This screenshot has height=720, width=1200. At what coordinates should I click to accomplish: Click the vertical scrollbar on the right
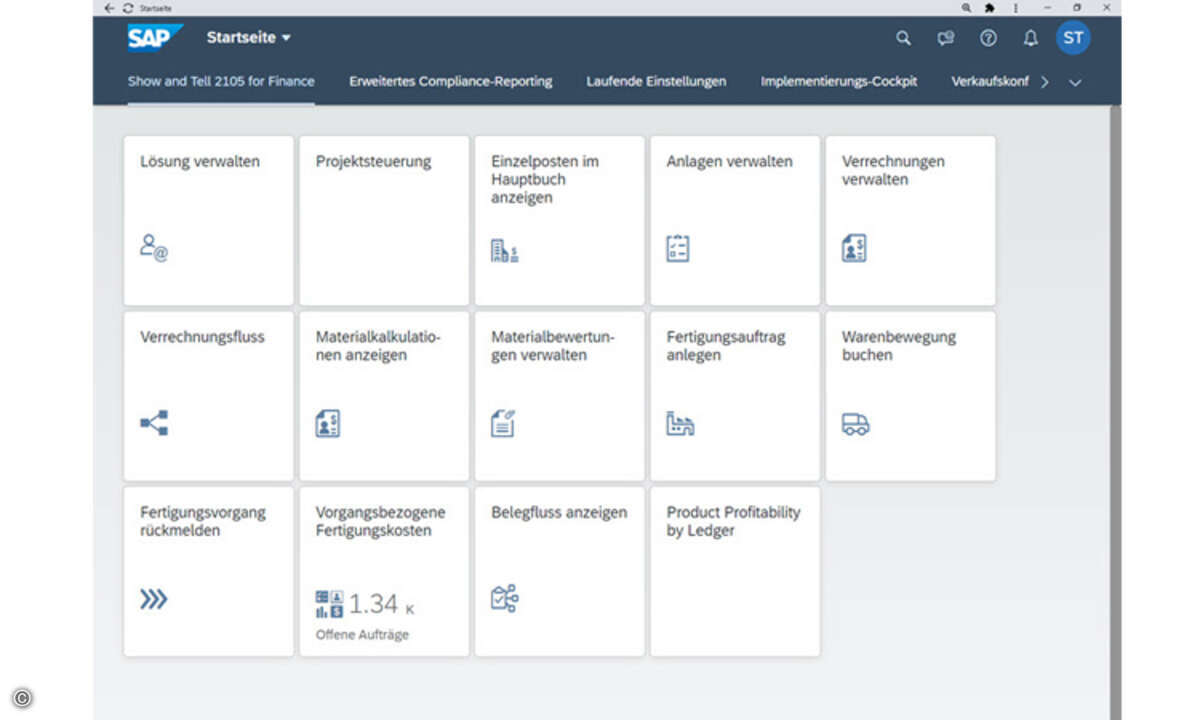pyautogui.click(x=1115, y=400)
